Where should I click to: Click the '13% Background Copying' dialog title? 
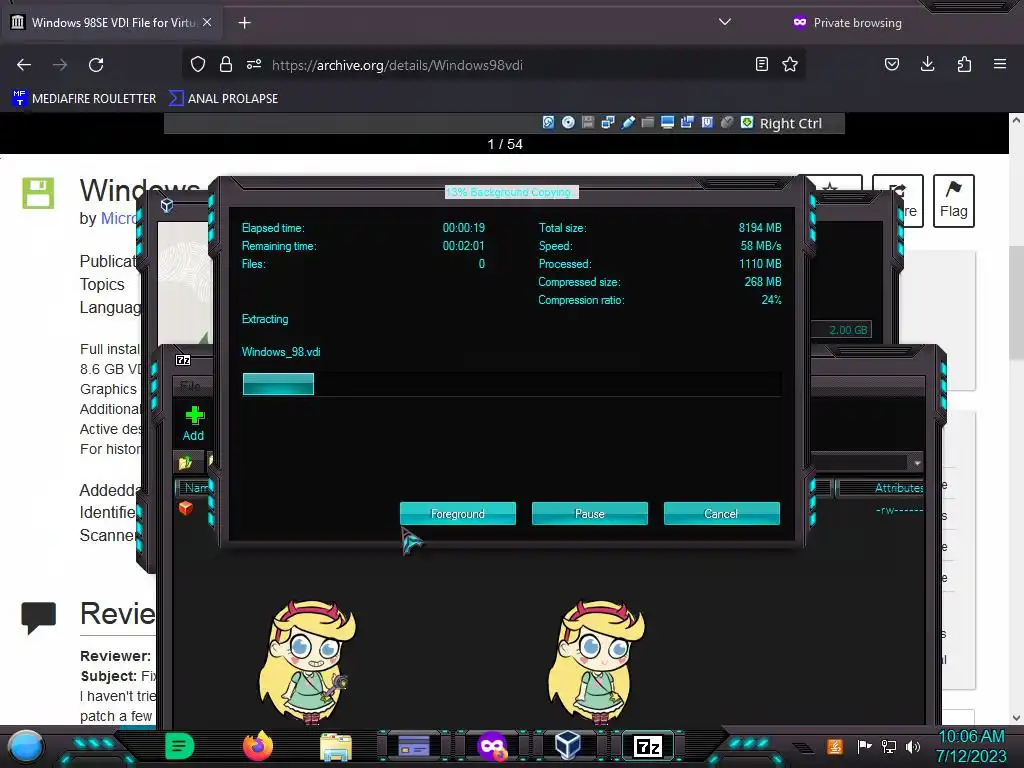511,192
